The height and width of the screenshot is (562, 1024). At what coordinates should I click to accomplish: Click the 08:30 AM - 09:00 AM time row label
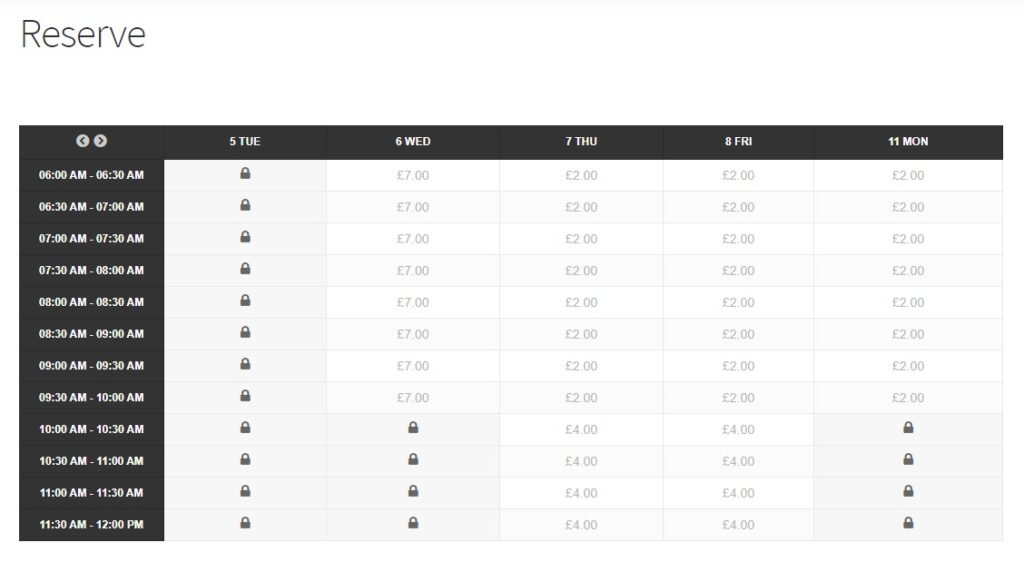click(x=91, y=334)
